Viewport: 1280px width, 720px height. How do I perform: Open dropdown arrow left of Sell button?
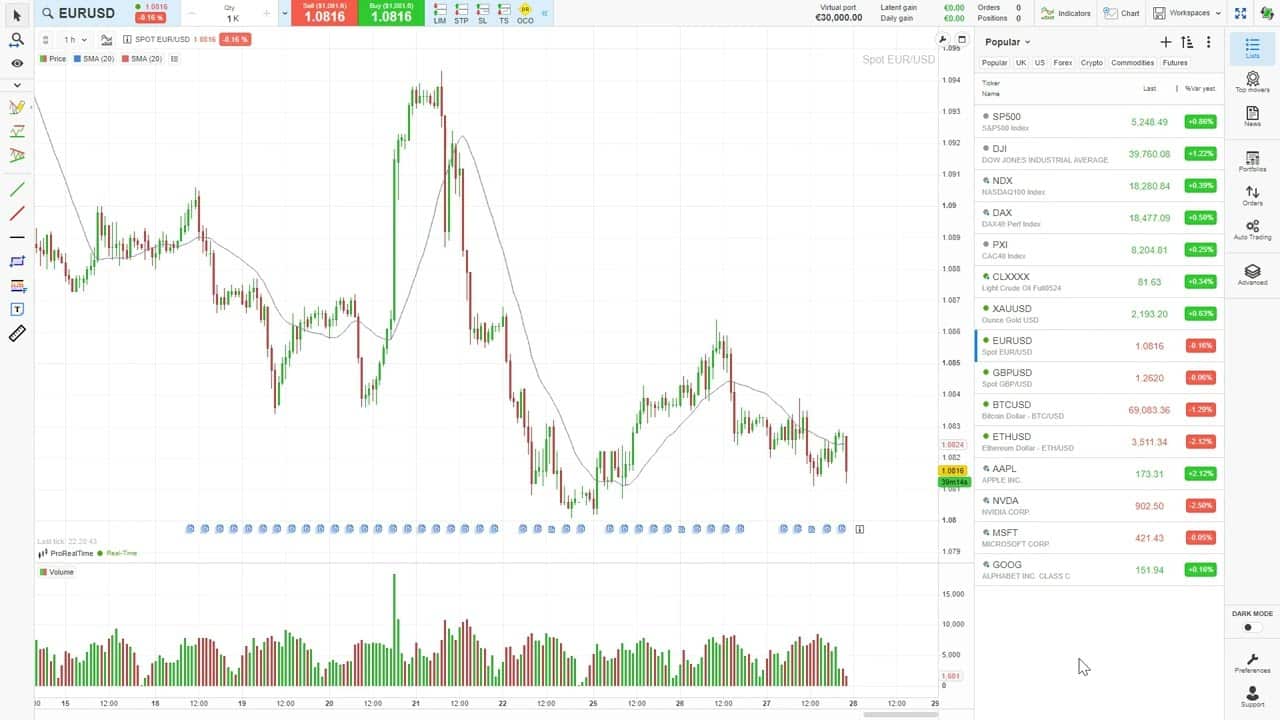click(x=285, y=13)
